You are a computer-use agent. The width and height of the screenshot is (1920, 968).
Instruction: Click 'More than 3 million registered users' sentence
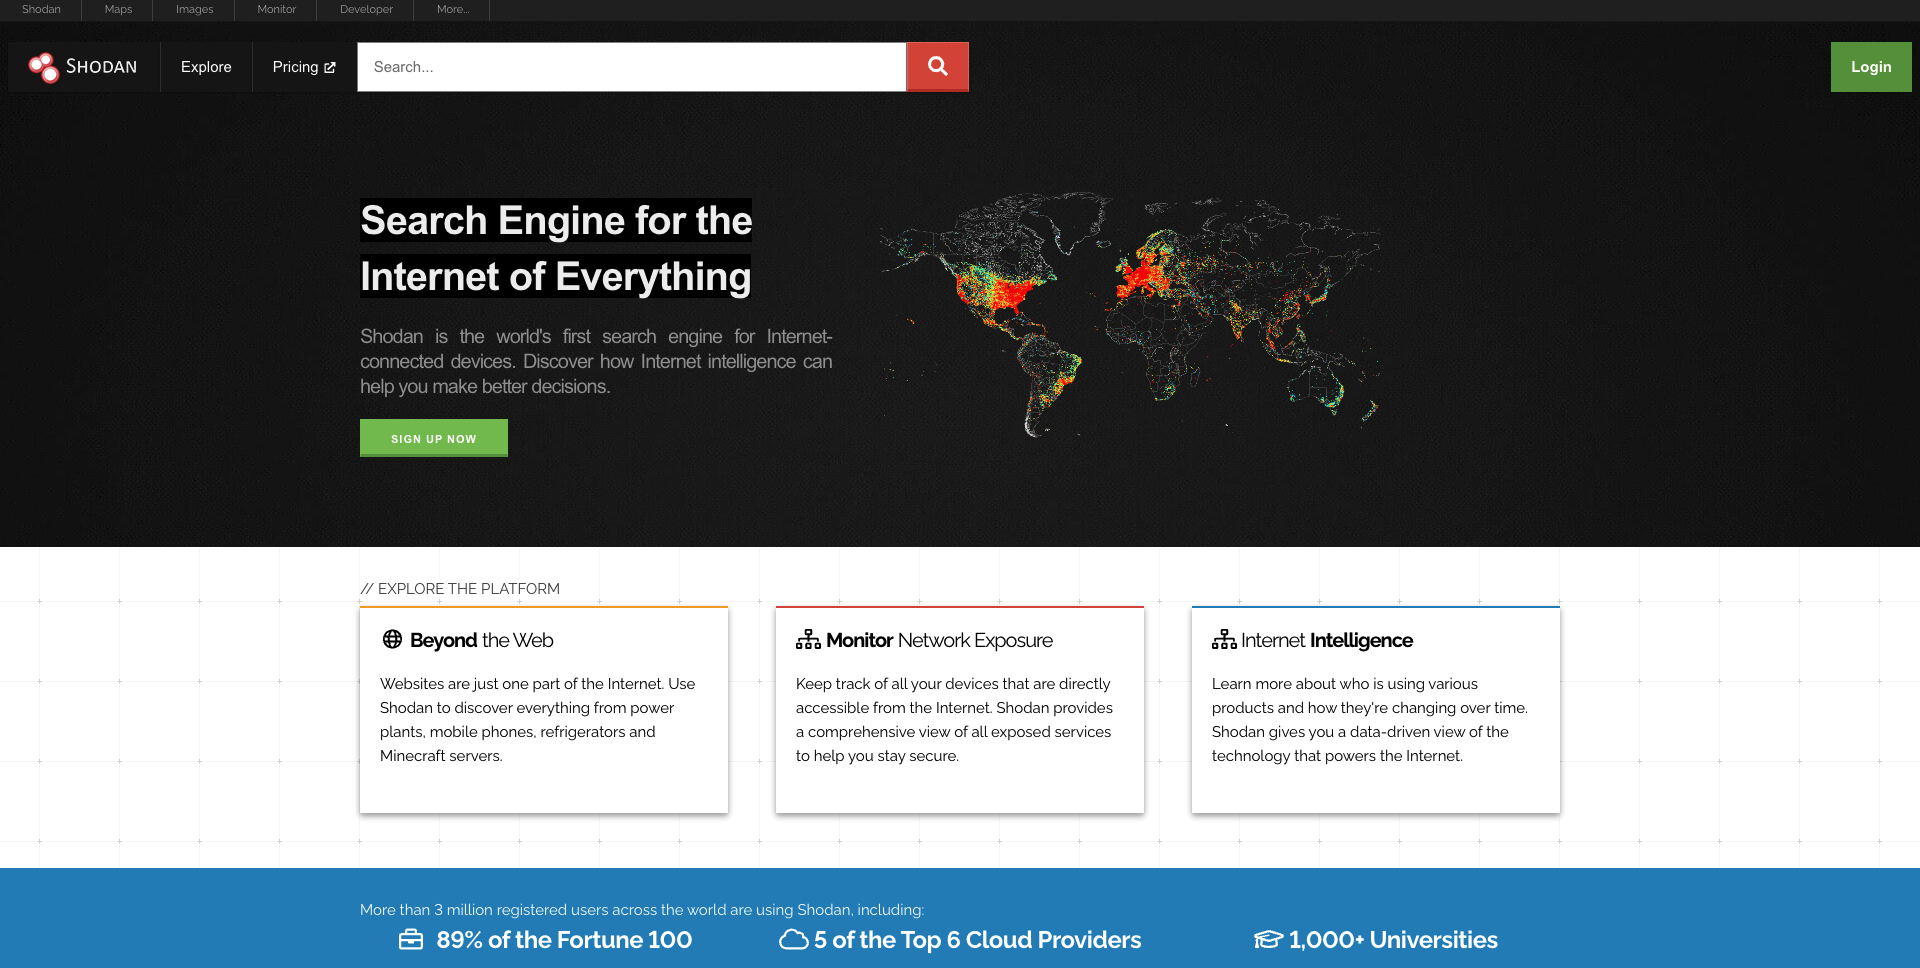[642, 910]
